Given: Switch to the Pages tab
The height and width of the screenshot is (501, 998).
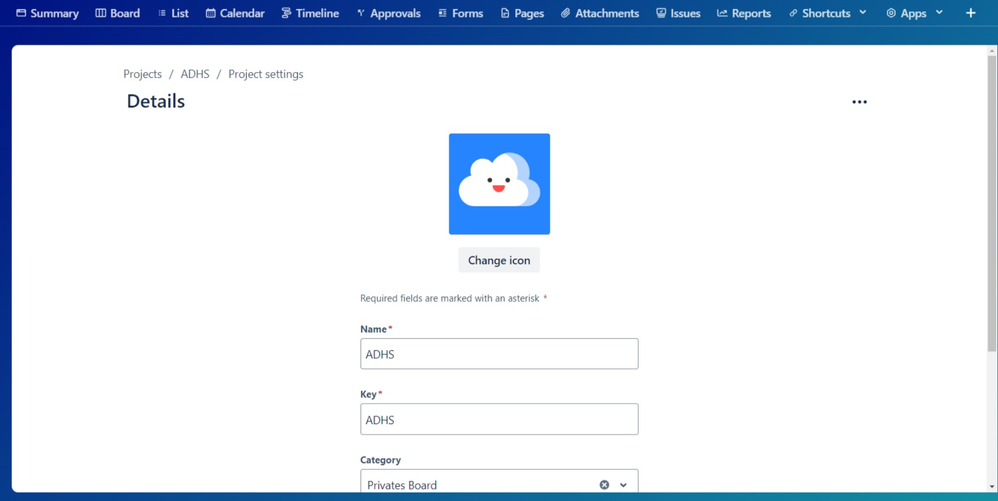Looking at the screenshot, I should pyautogui.click(x=522, y=13).
